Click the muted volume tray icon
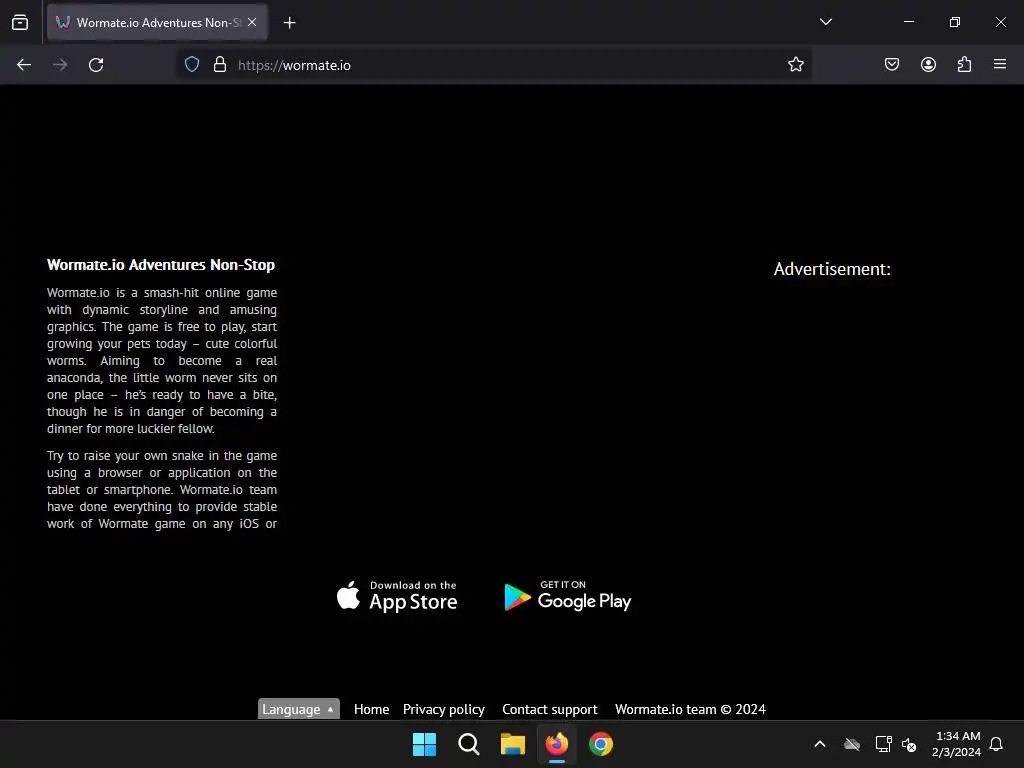1024x768 pixels. point(909,744)
